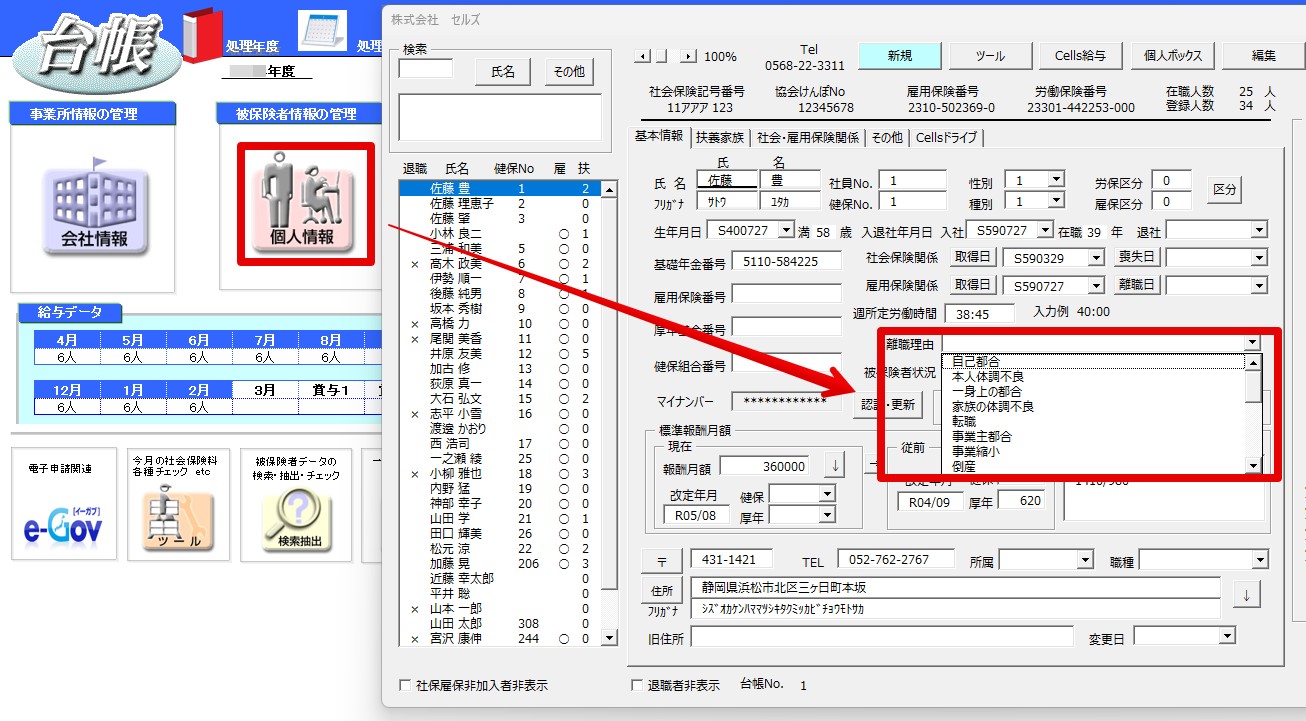Select 事業縮小 from the list
Screen dimensions: 1306x721
pos(1095,451)
